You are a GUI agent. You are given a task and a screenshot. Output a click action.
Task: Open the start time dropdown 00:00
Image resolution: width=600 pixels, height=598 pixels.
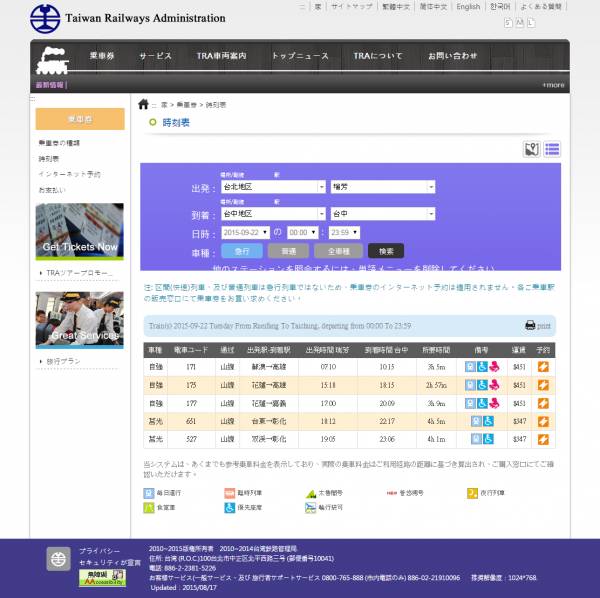pyautogui.click(x=303, y=233)
